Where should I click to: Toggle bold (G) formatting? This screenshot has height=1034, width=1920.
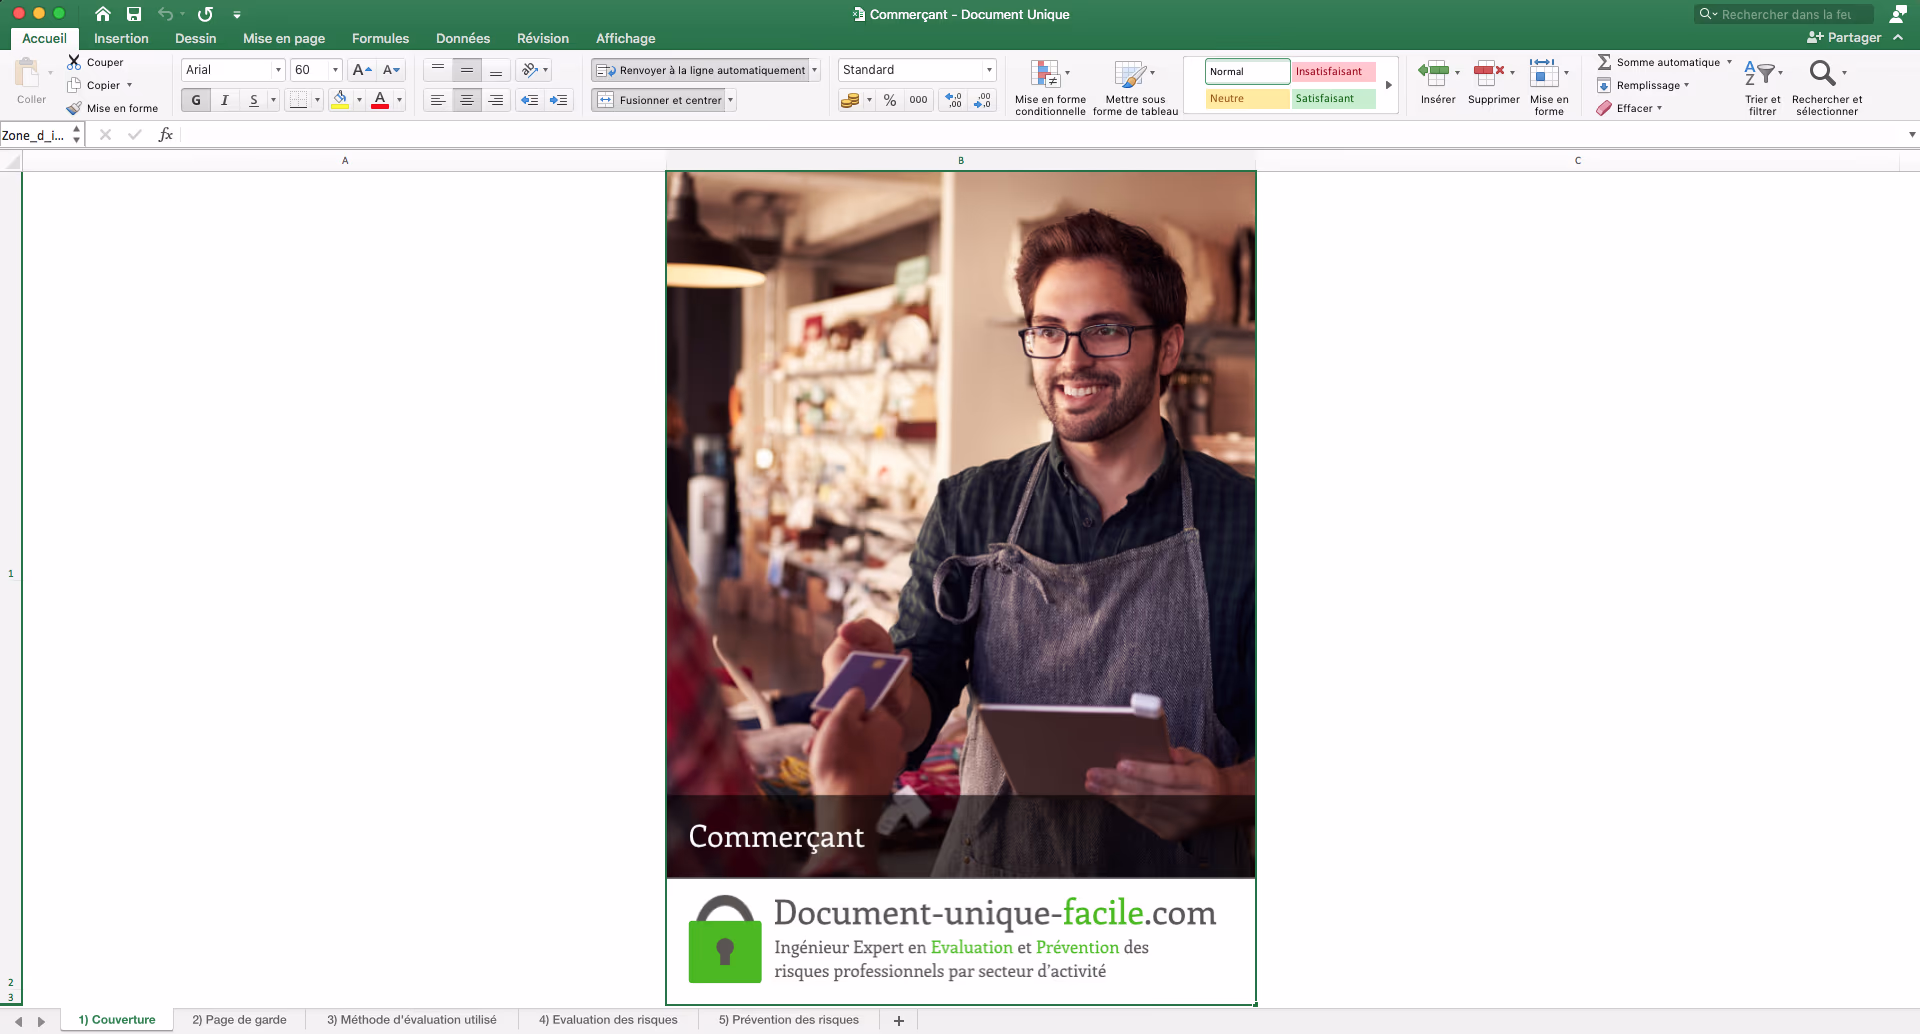point(196,100)
